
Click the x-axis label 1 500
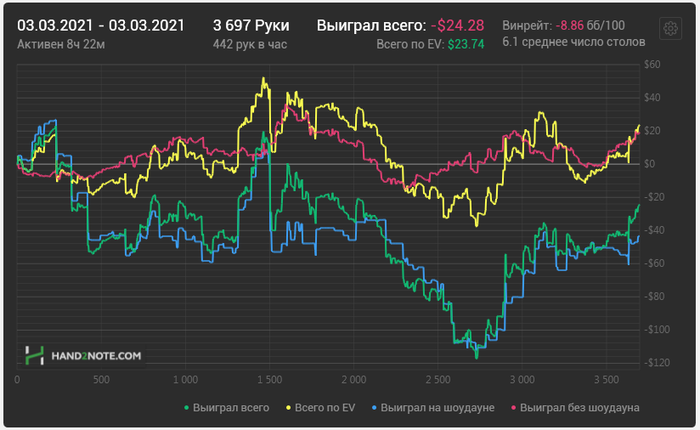pos(270,380)
